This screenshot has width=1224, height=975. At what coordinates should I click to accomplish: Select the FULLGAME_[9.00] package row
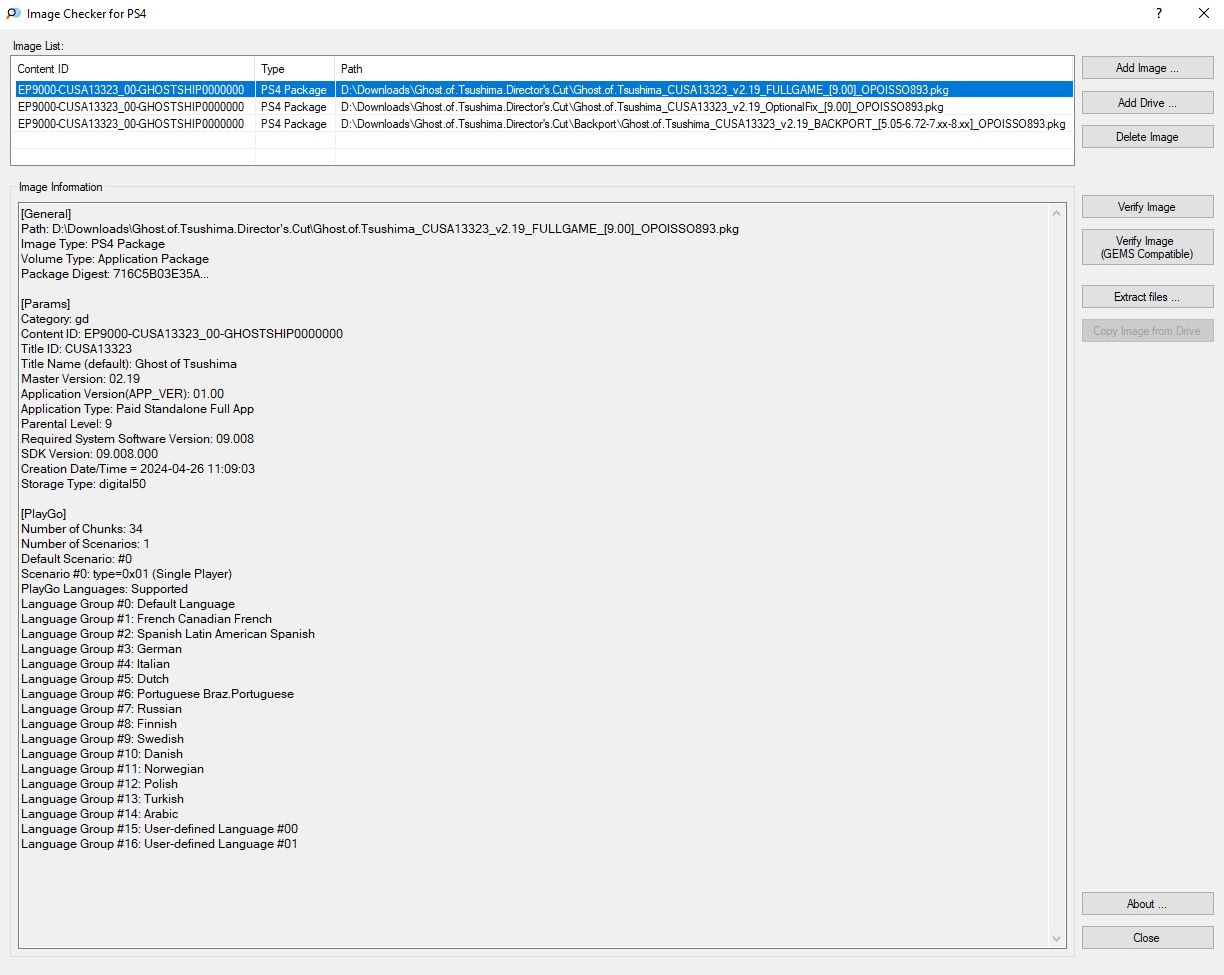(542, 90)
